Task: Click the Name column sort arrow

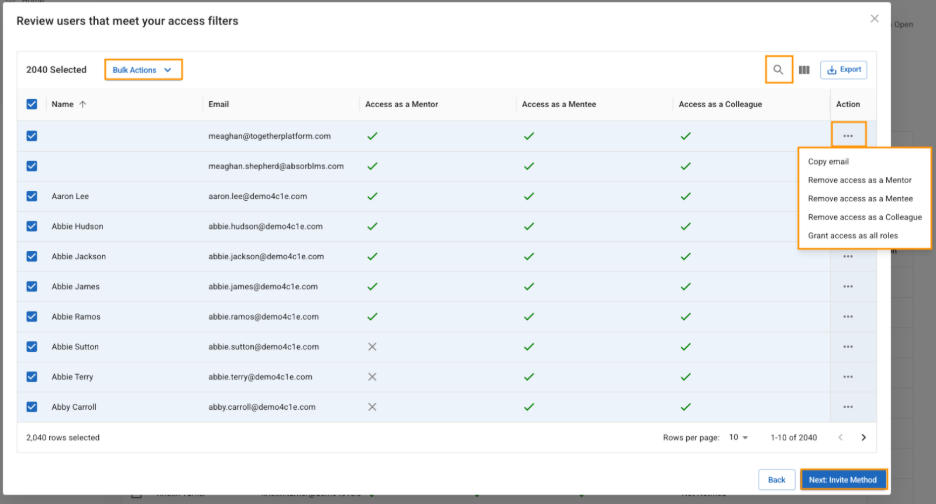Action: point(82,104)
